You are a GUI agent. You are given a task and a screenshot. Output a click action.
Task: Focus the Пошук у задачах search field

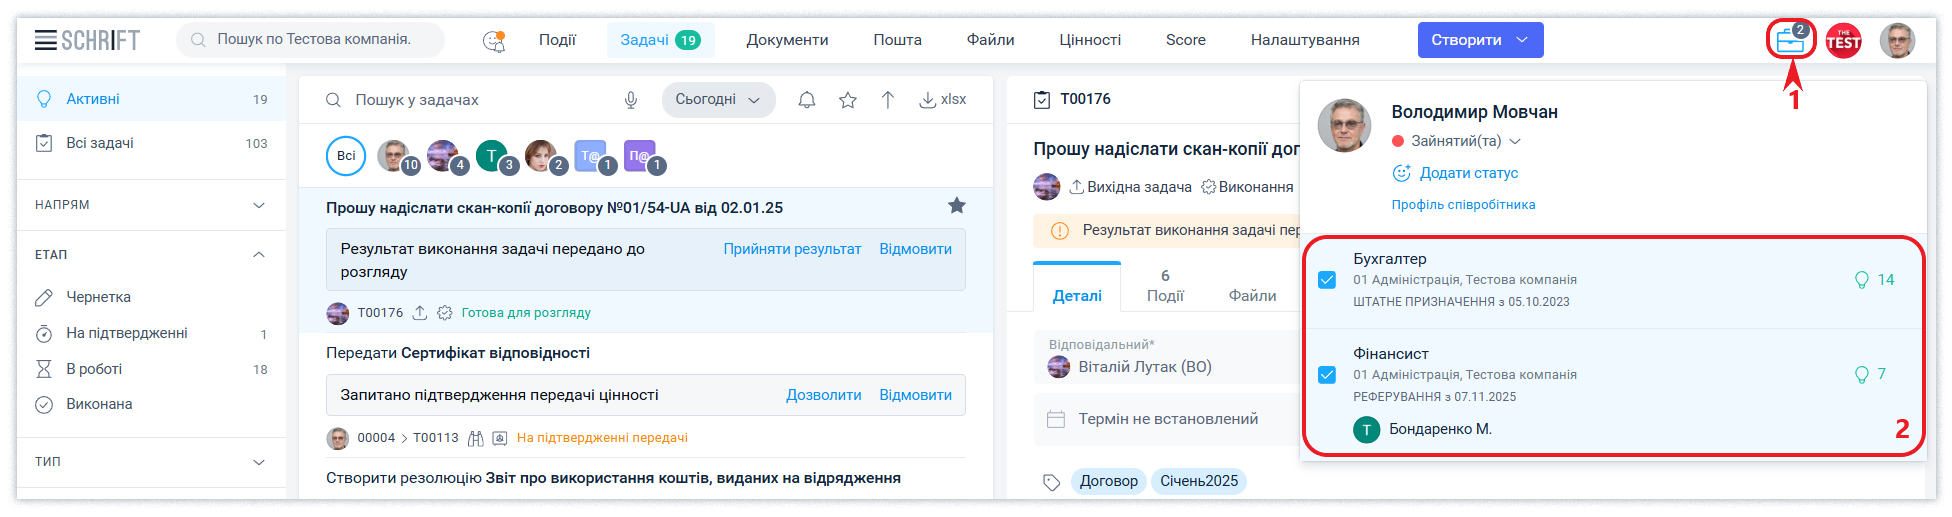point(480,100)
